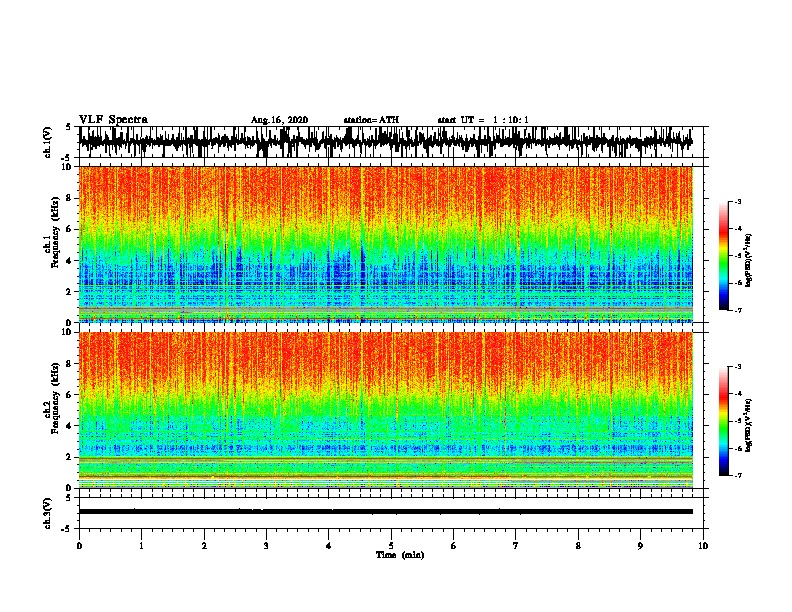Click the log(PSD) label beside ch.1 colorbar
This screenshot has width=792, height=612.
748,260
